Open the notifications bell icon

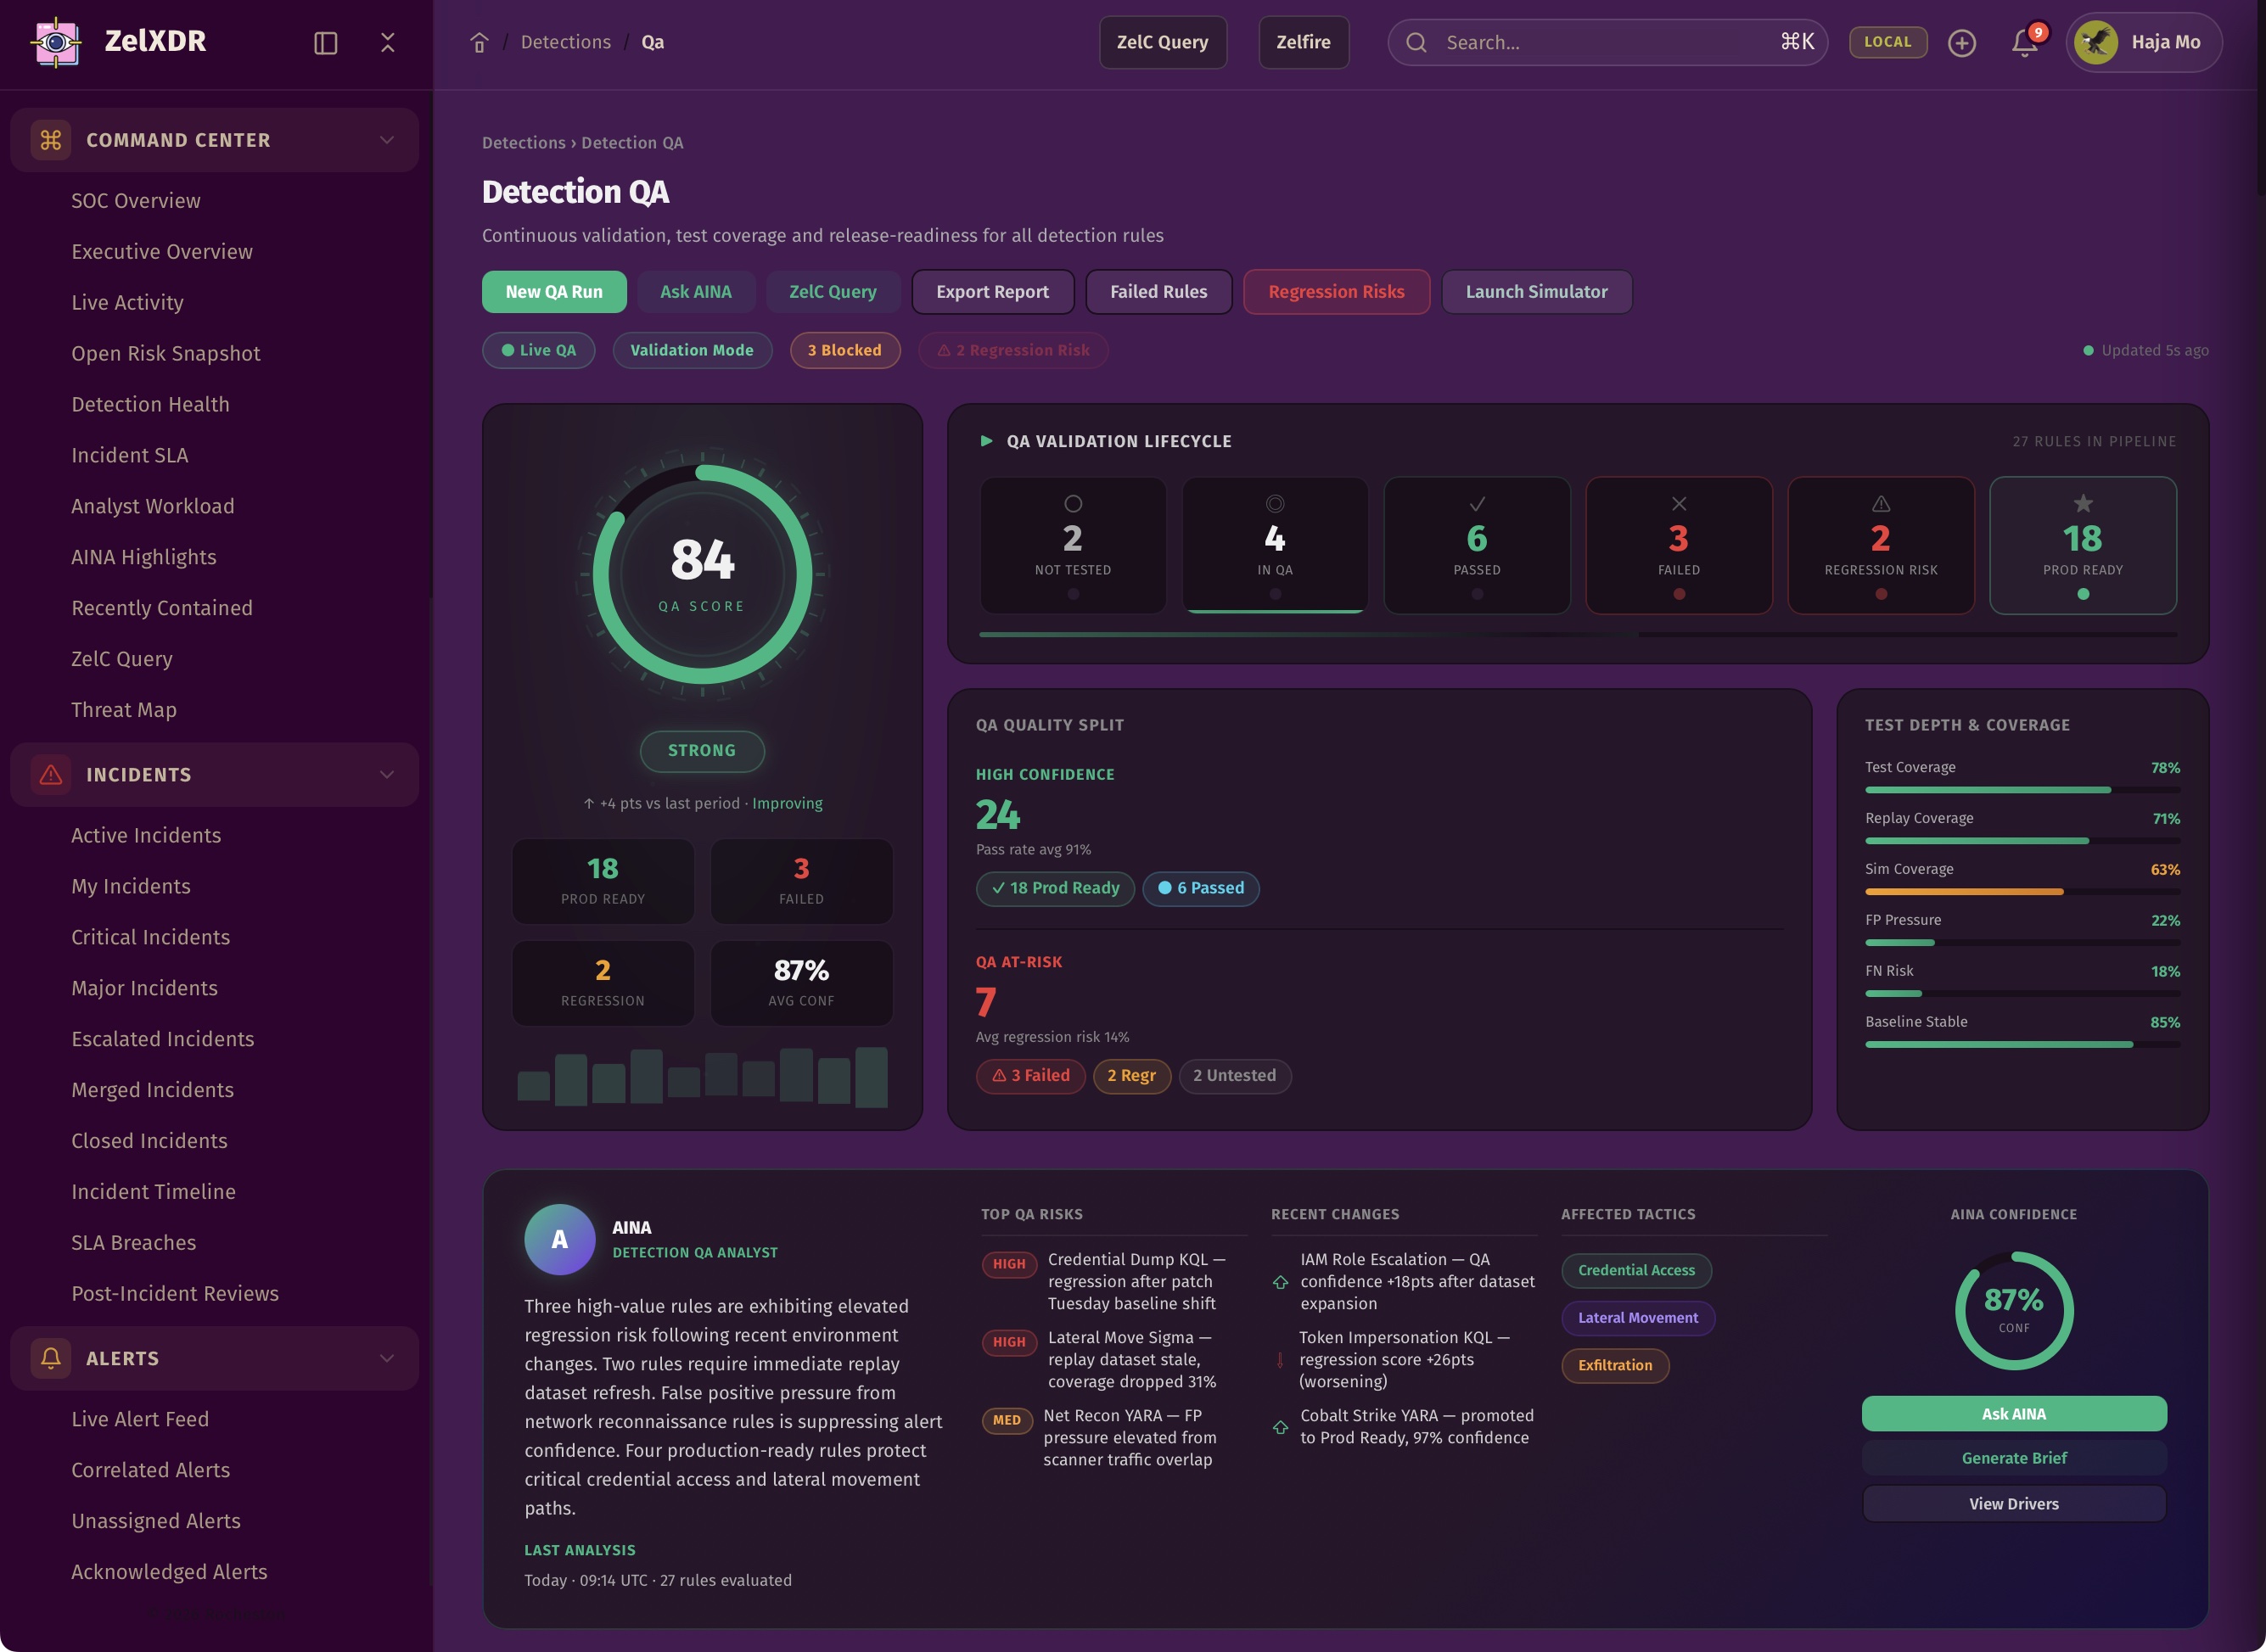(x=2024, y=42)
